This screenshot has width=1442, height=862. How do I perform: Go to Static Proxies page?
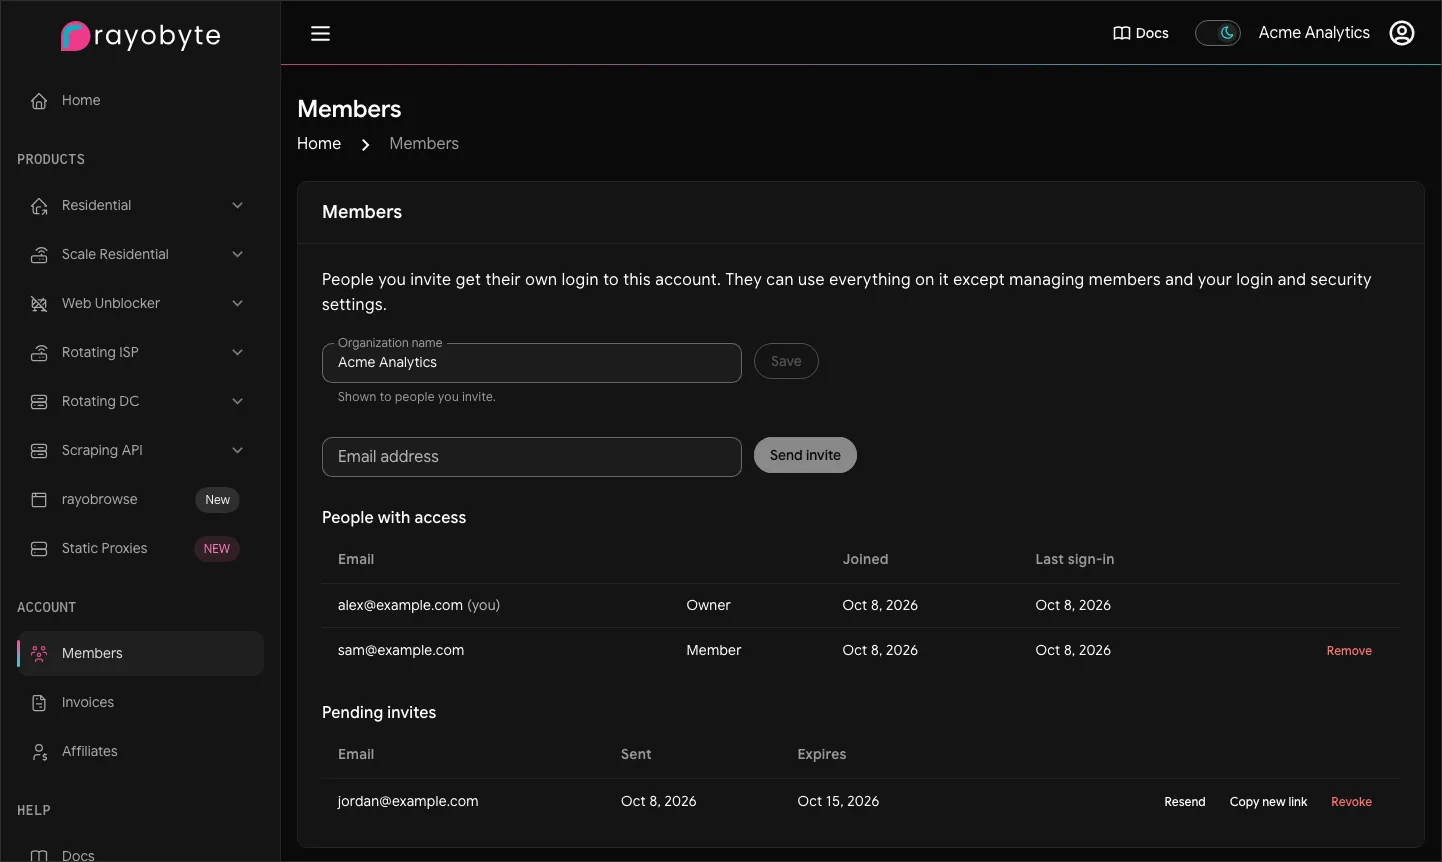tap(140, 548)
